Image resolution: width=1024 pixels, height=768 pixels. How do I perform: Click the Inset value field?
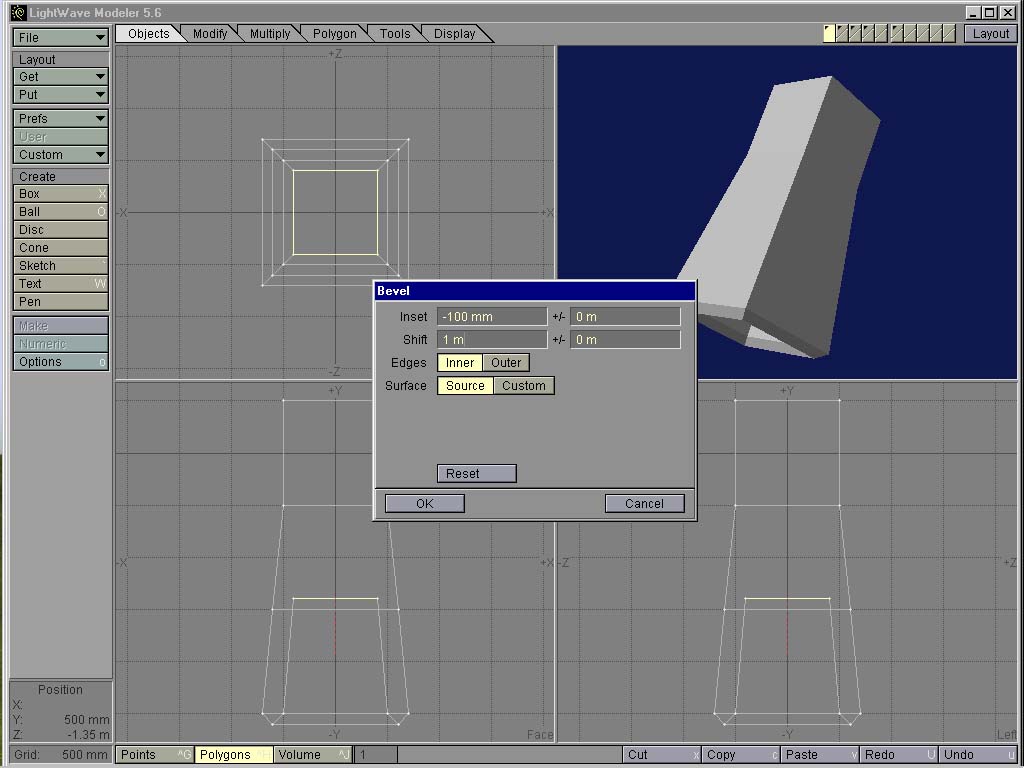click(492, 317)
